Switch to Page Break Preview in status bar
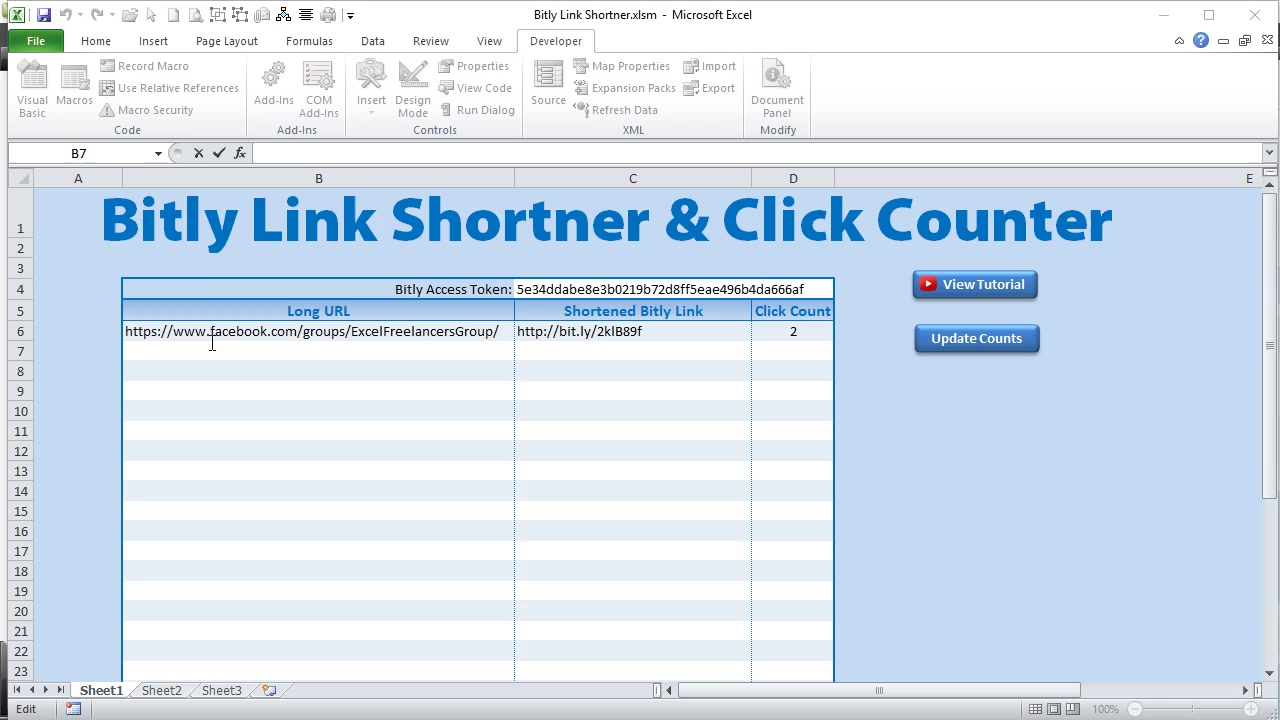This screenshot has width=1280, height=720. pos(1072,709)
